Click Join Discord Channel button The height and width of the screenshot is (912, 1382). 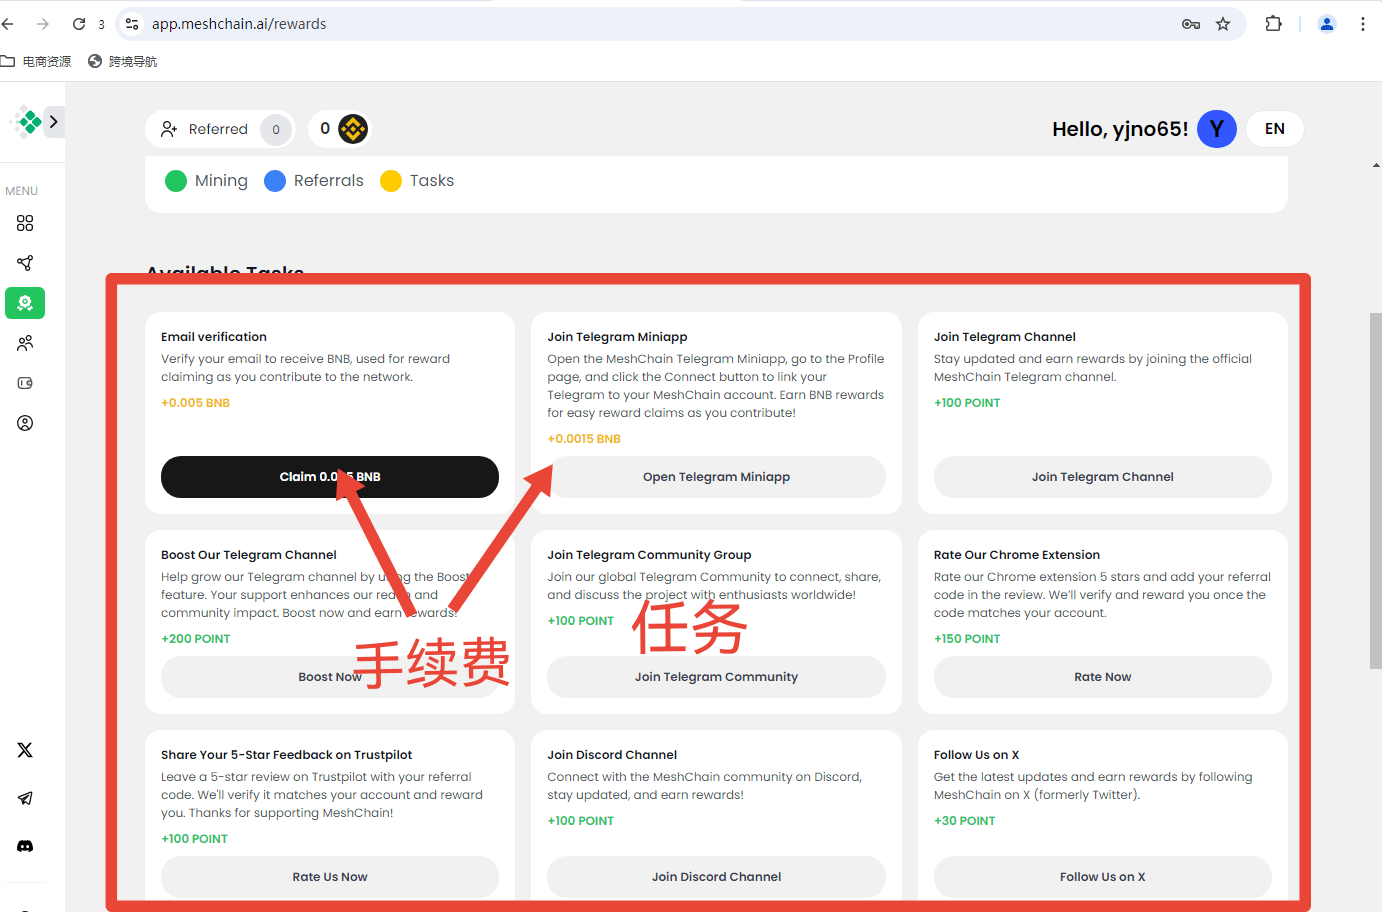click(x=716, y=877)
